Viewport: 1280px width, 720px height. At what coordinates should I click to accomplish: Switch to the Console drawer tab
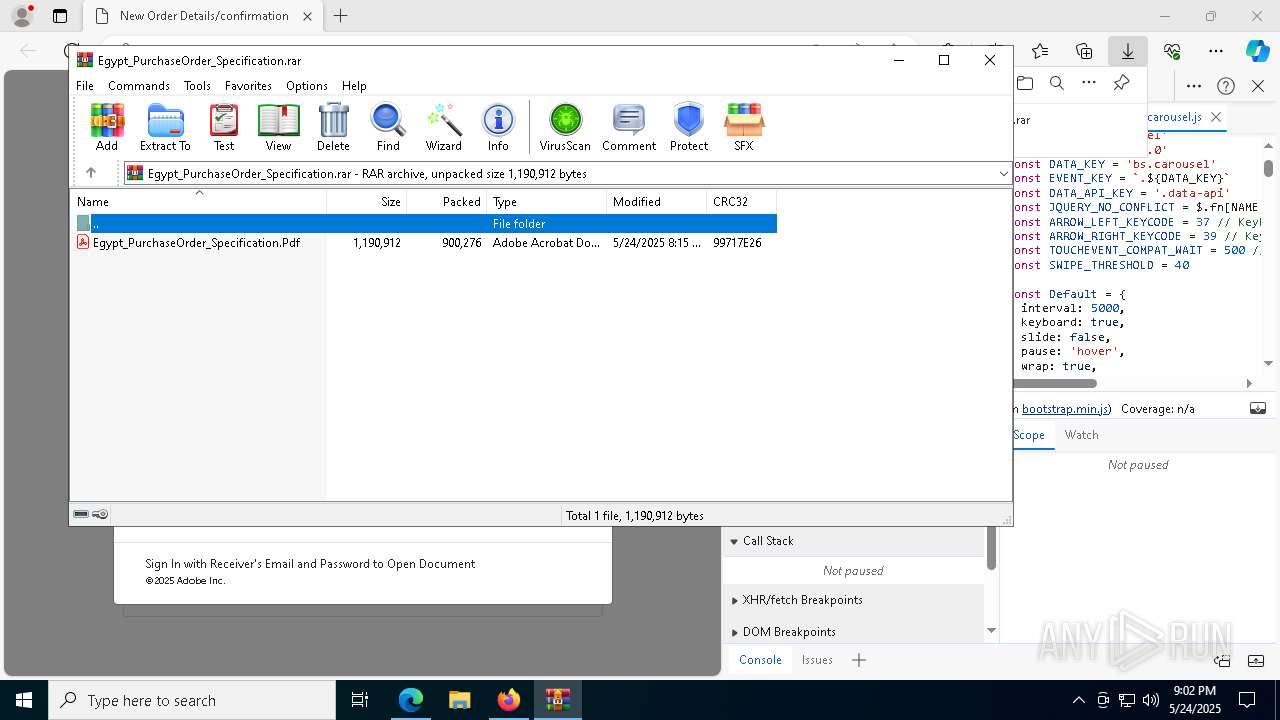(760, 660)
